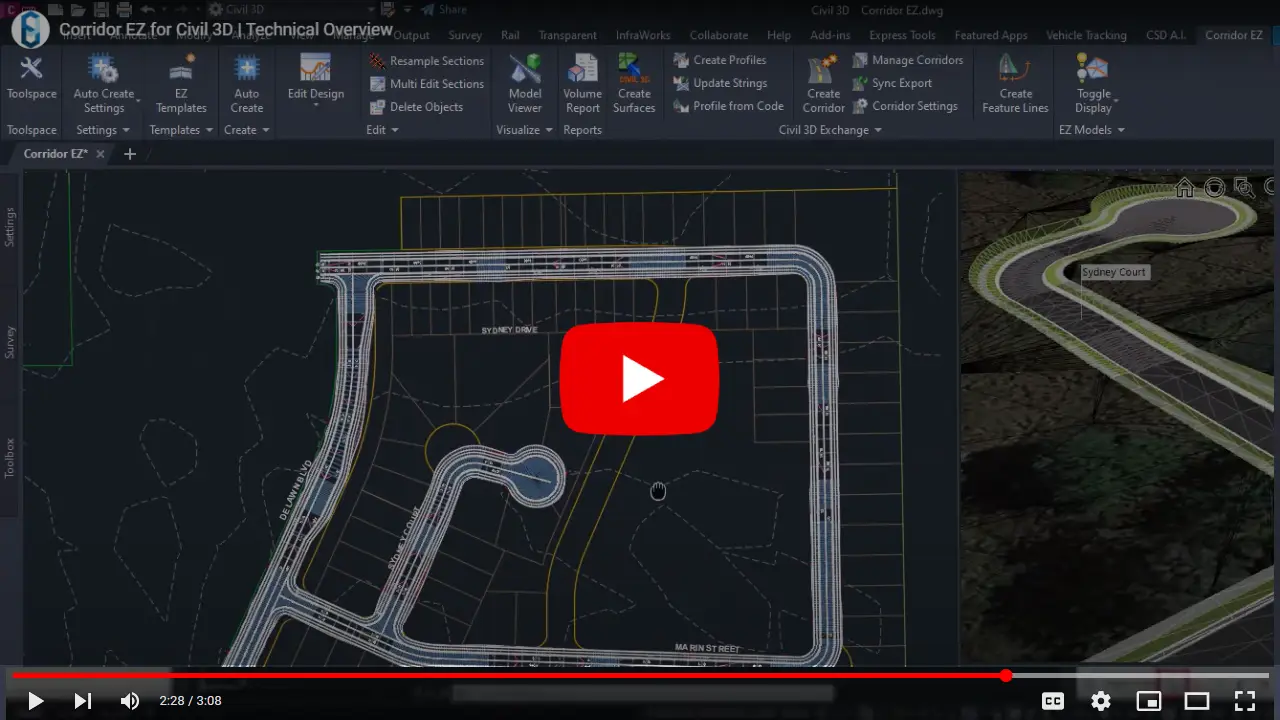Screen dimensions: 1280x720
Task: Choose Profile from Code
Action: click(728, 106)
